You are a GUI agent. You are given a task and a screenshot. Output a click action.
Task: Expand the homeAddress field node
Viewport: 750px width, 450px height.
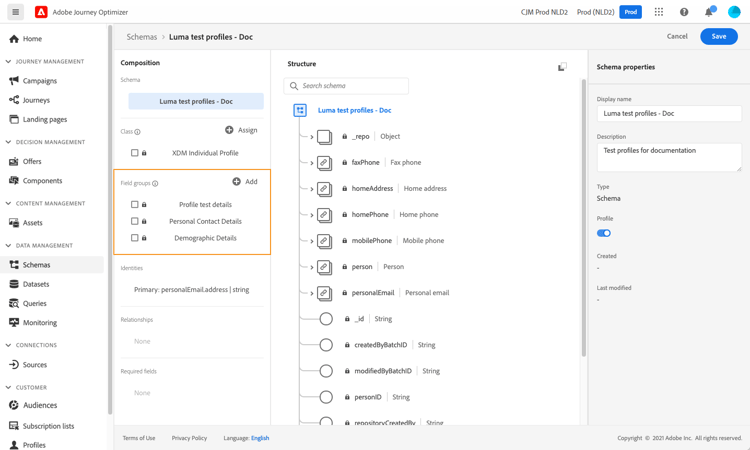point(312,189)
